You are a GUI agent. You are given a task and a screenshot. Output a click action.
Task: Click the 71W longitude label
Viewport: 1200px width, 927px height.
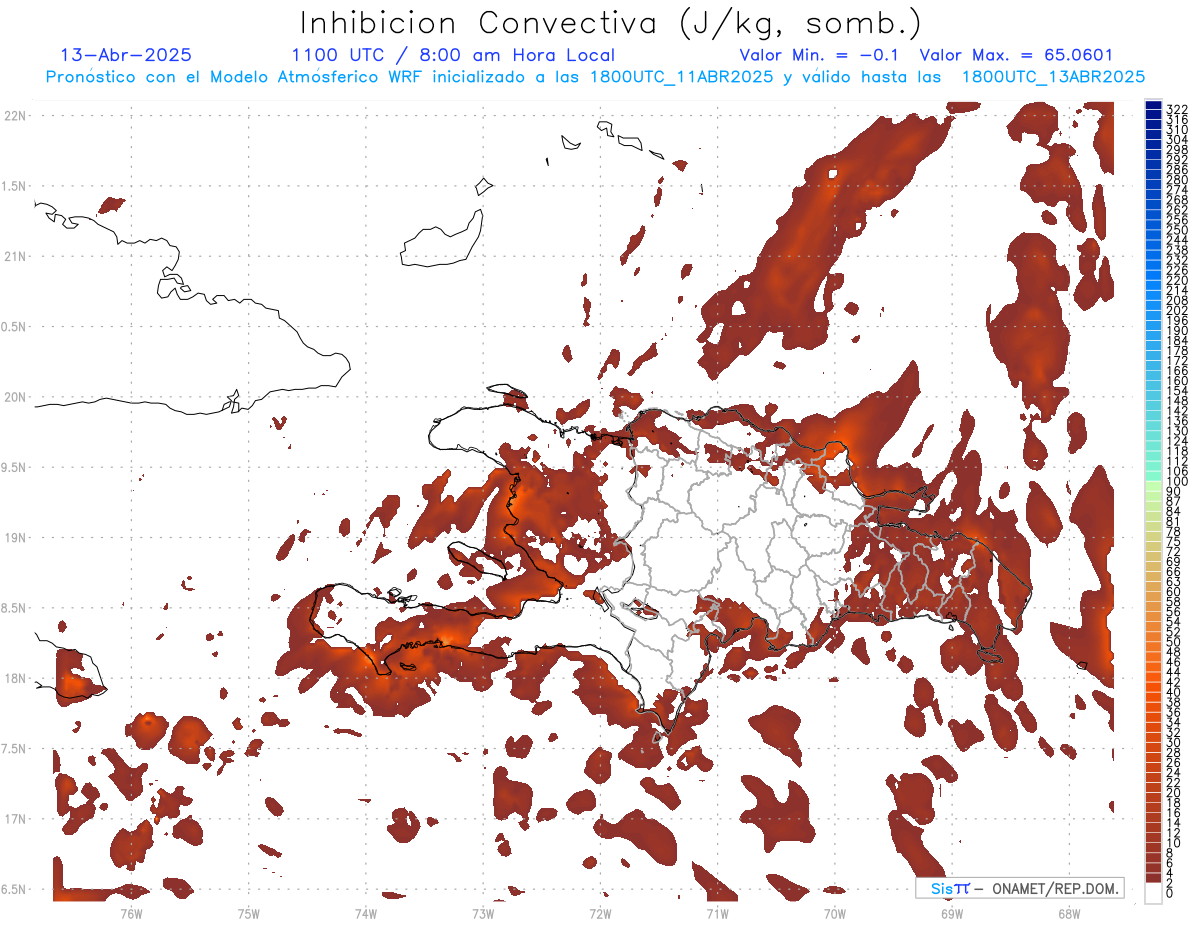coord(717,913)
